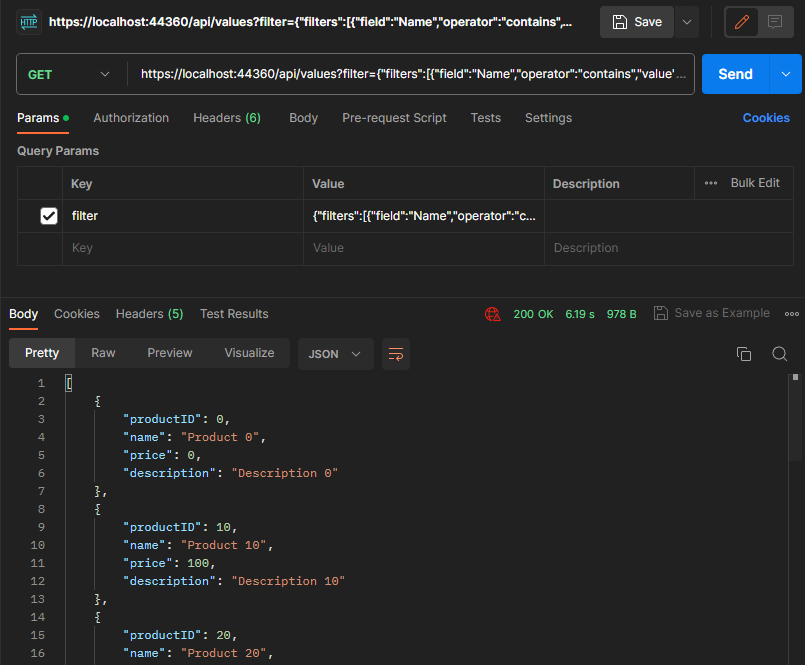Search the response body with magnifier icon
Viewport: 805px width, 665px height.
click(779, 354)
